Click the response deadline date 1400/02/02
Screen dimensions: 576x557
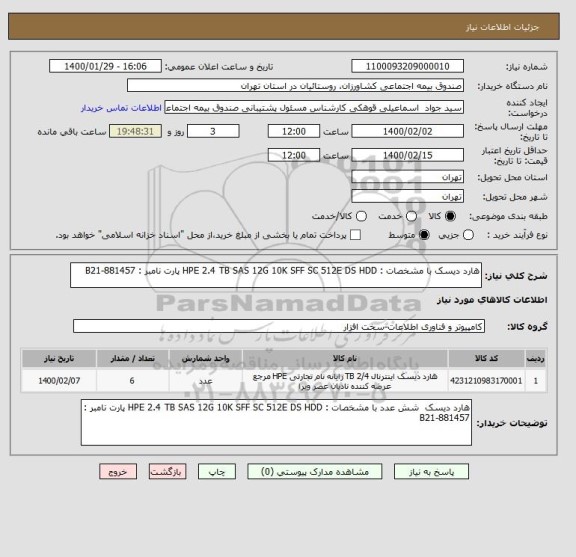pyautogui.click(x=407, y=131)
